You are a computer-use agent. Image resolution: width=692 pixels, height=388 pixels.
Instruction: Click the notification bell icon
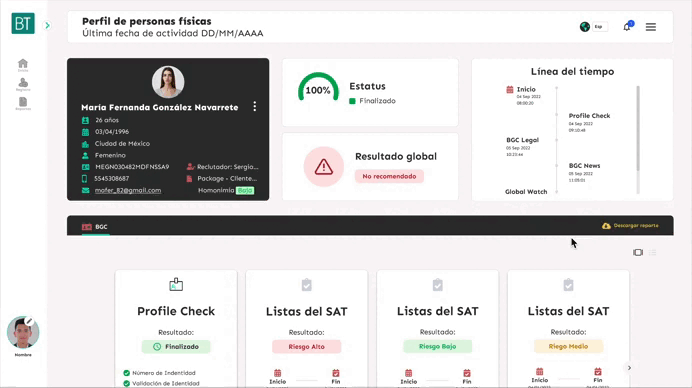627,27
